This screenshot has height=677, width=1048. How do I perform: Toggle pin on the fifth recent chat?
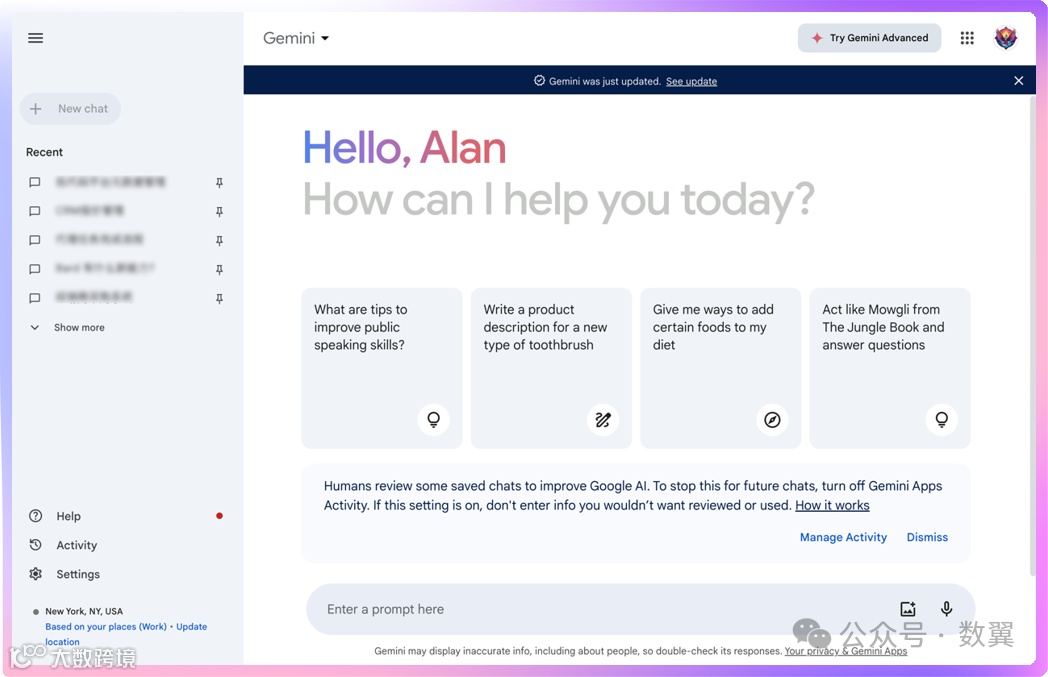tap(219, 298)
